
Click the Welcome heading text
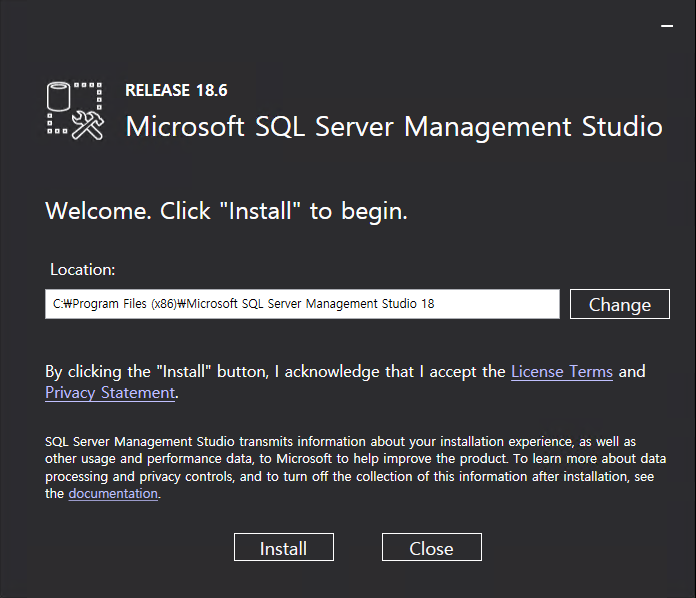tap(226, 212)
